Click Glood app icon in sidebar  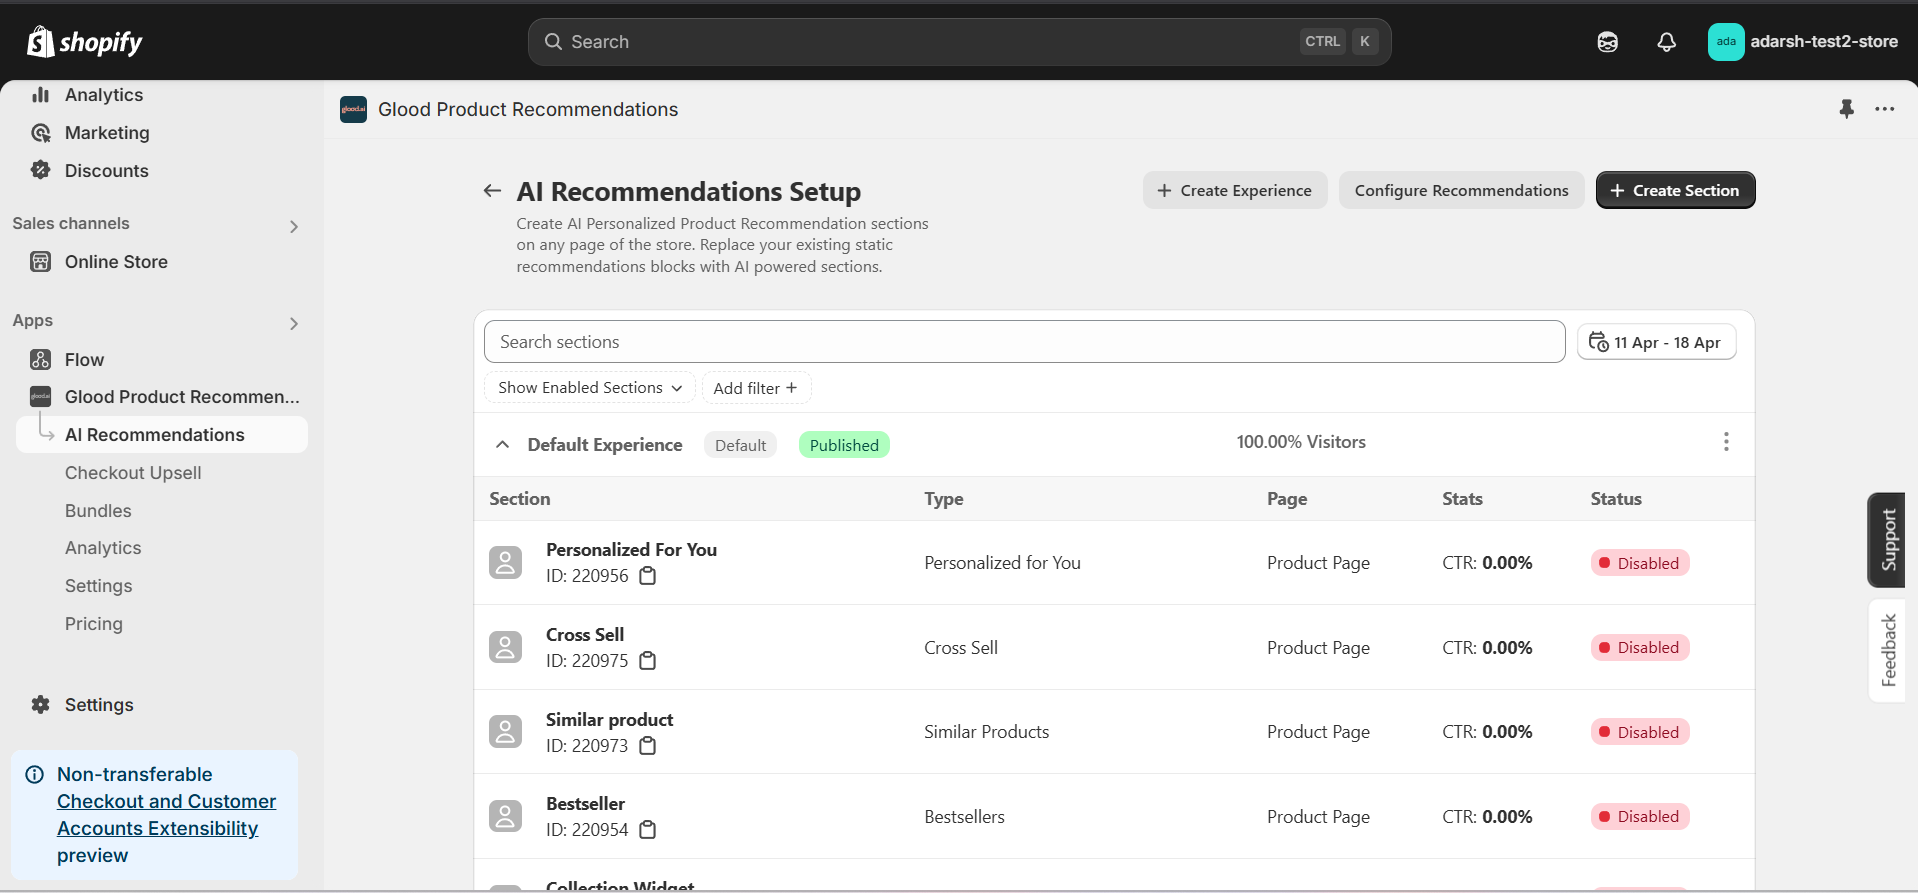point(41,397)
